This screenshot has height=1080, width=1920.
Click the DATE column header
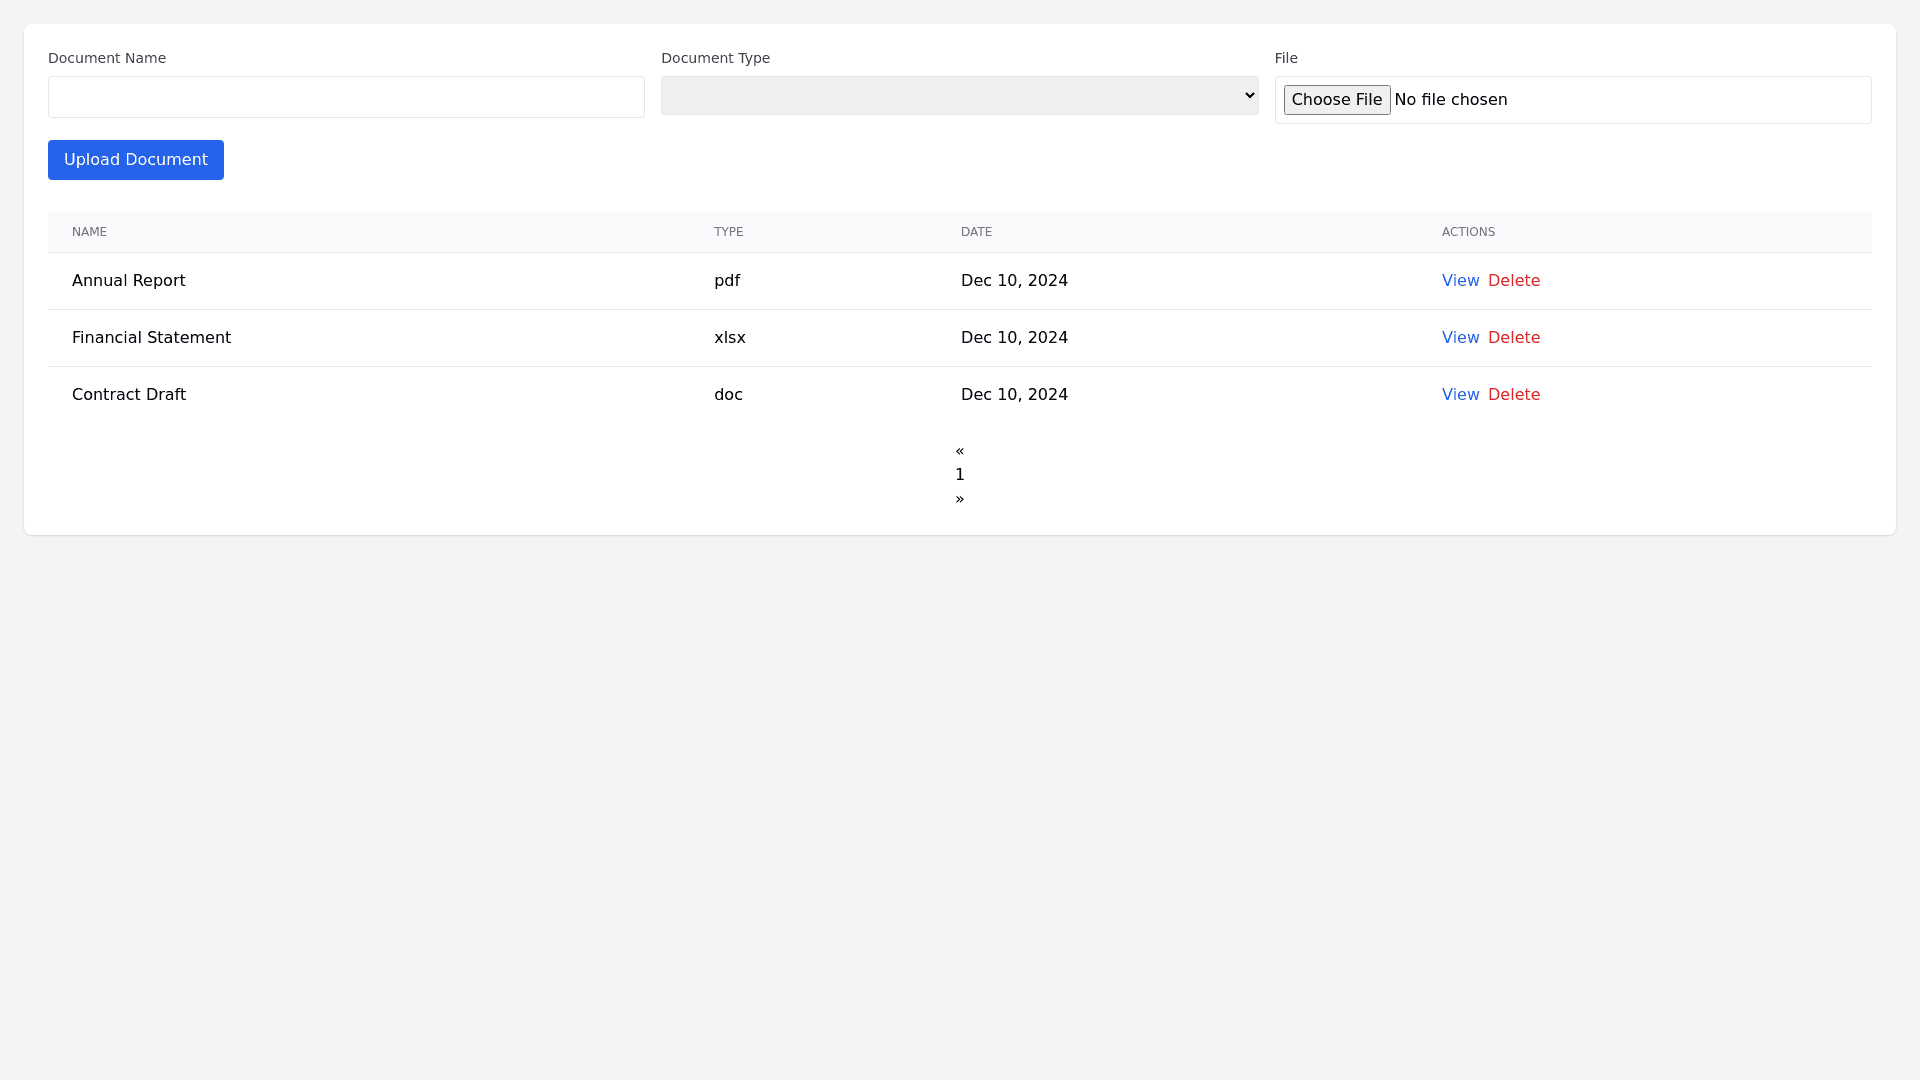(976, 232)
